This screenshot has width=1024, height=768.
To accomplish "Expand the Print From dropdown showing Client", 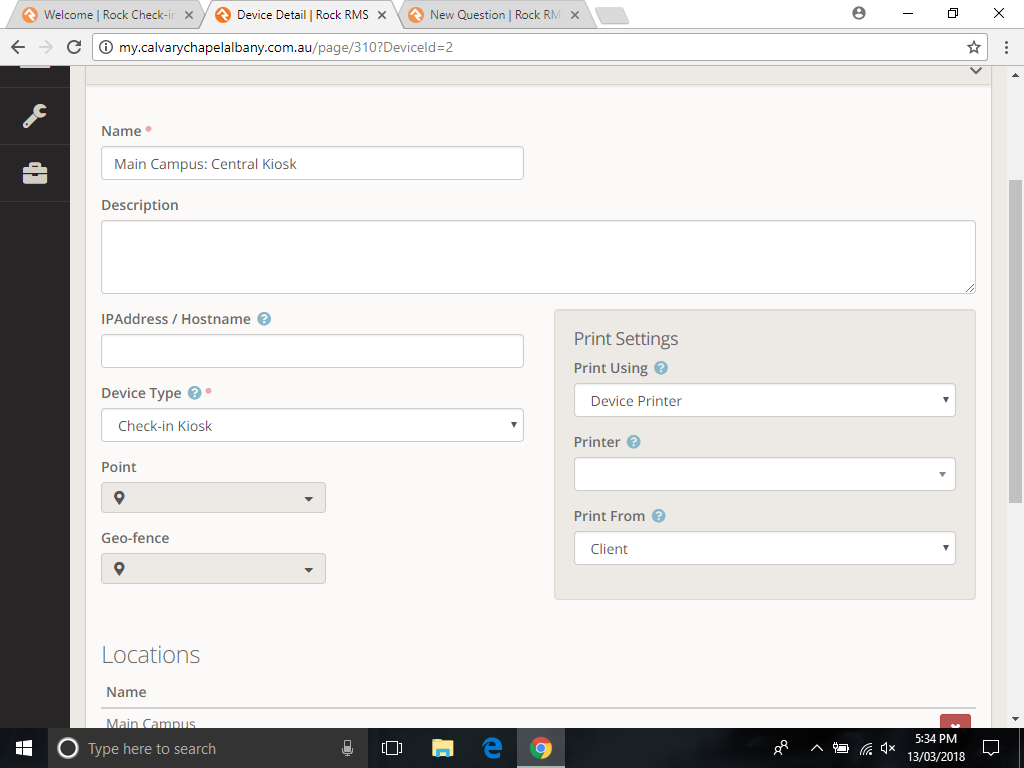I will (764, 548).
